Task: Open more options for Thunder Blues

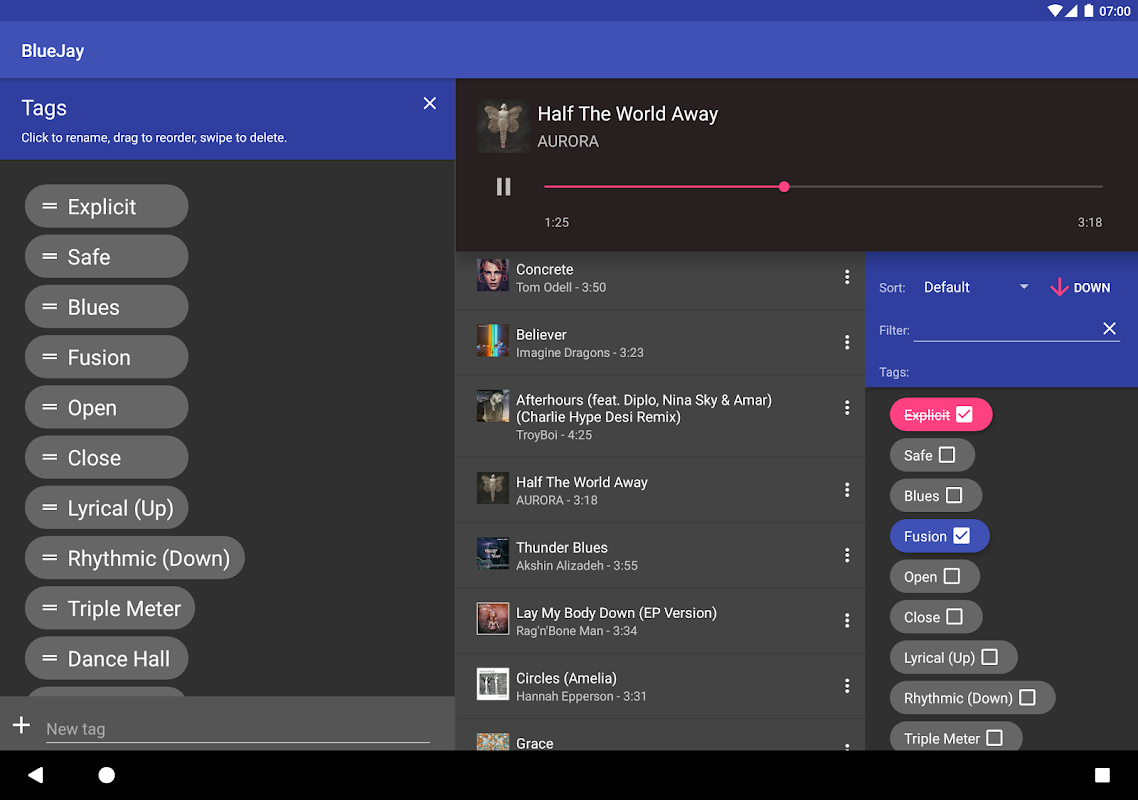Action: [847, 555]
